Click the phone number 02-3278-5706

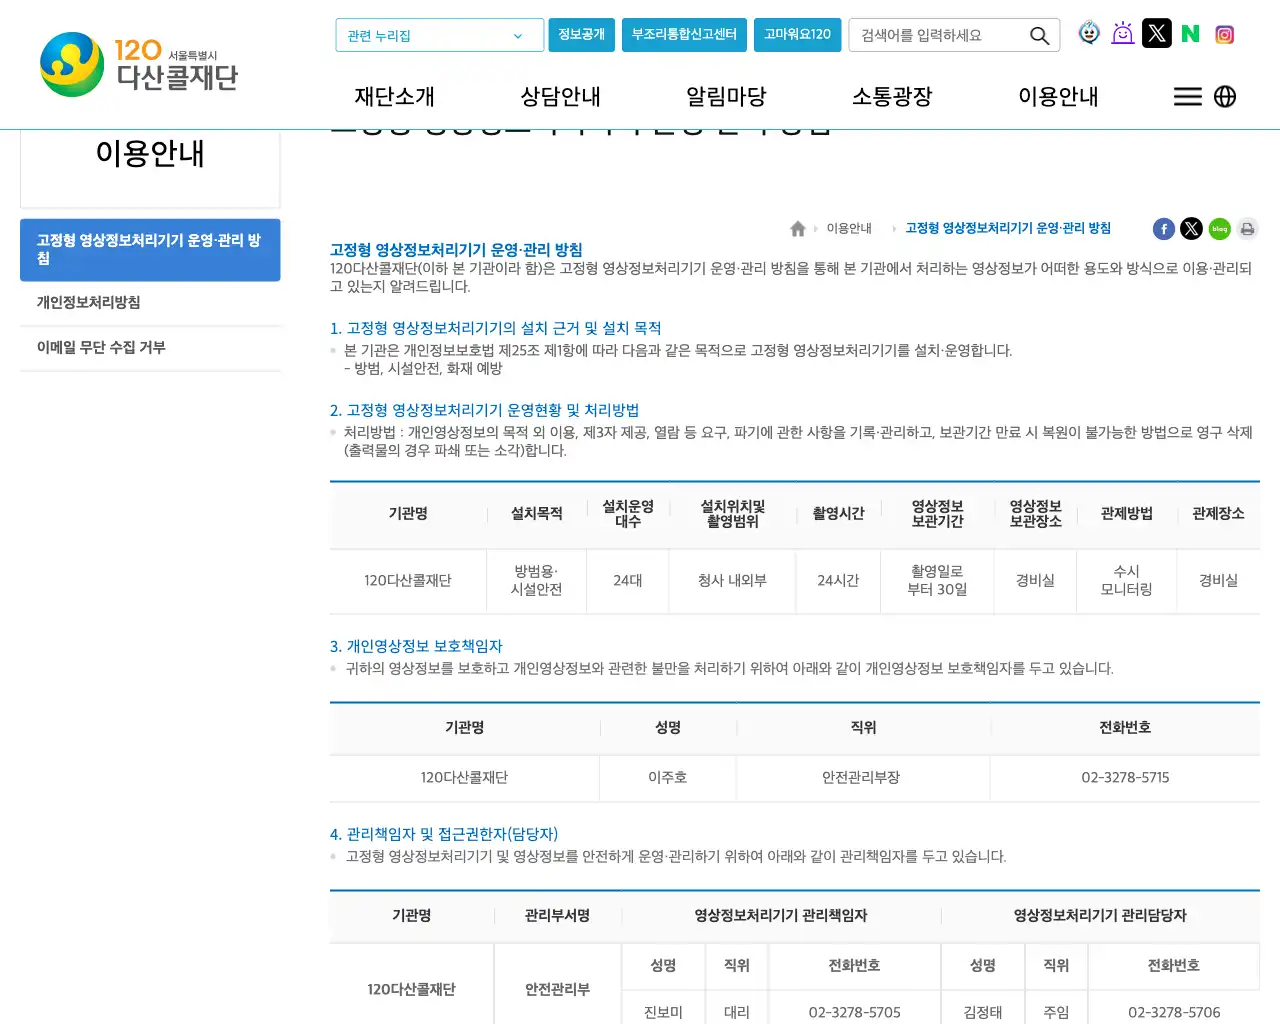pos(1174,1013)
